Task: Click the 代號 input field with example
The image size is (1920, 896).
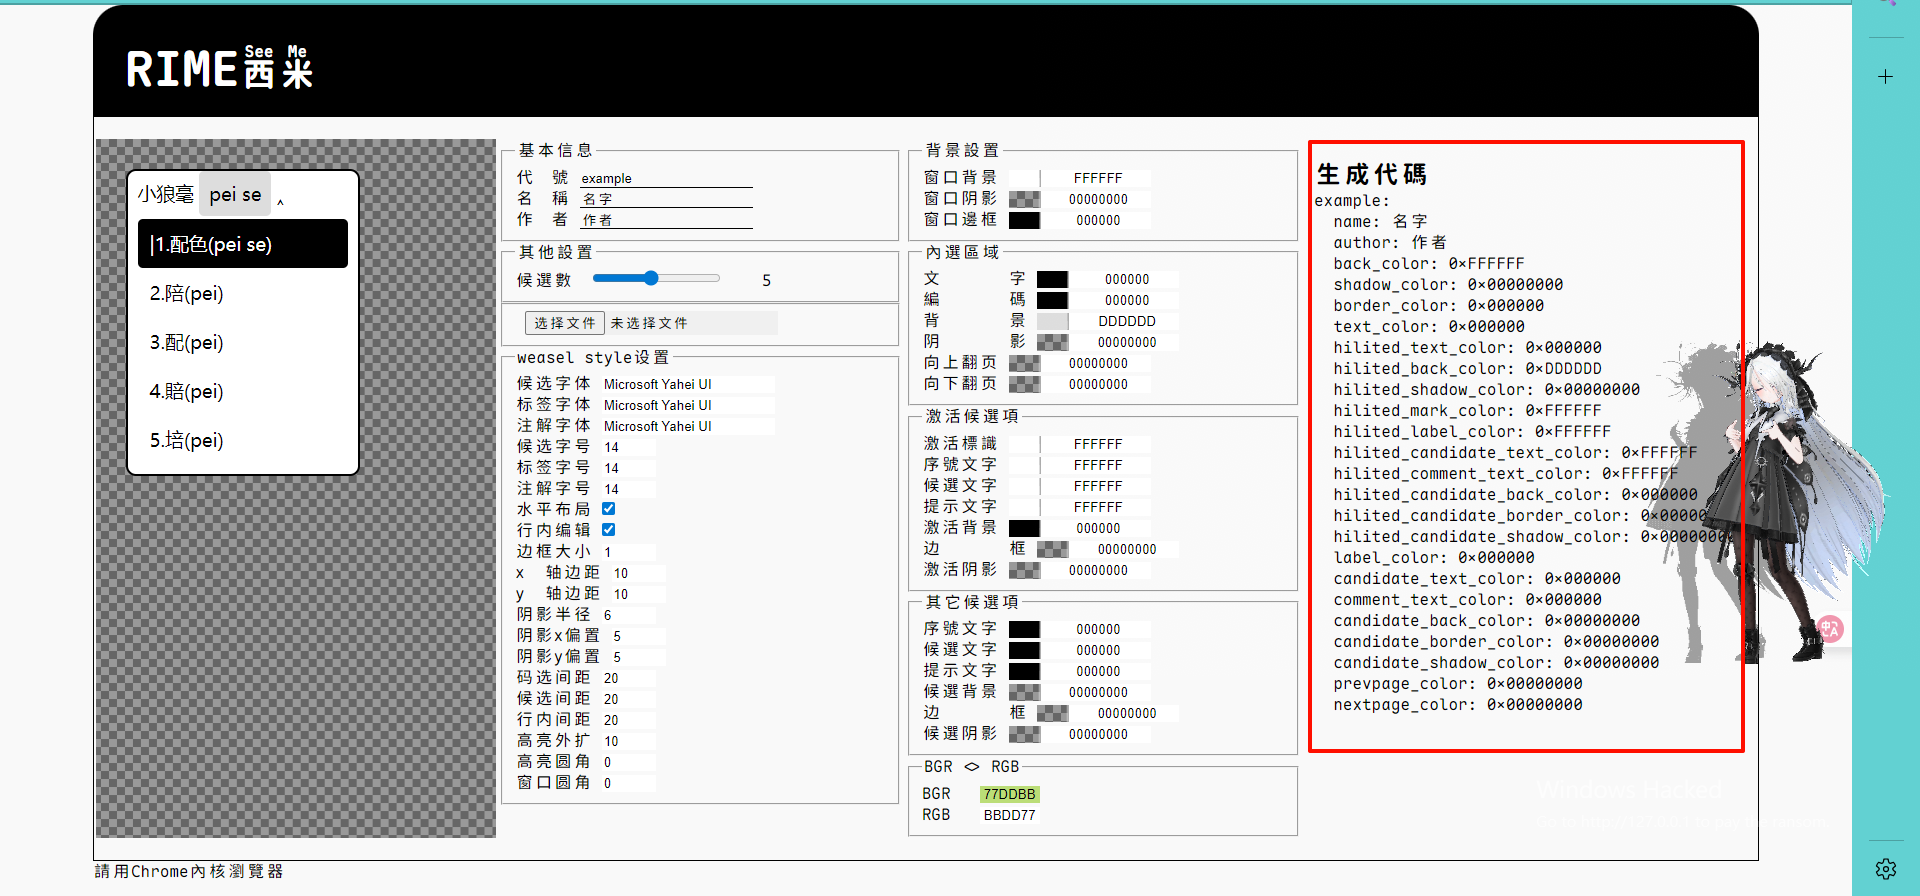Action: (666, 178)
